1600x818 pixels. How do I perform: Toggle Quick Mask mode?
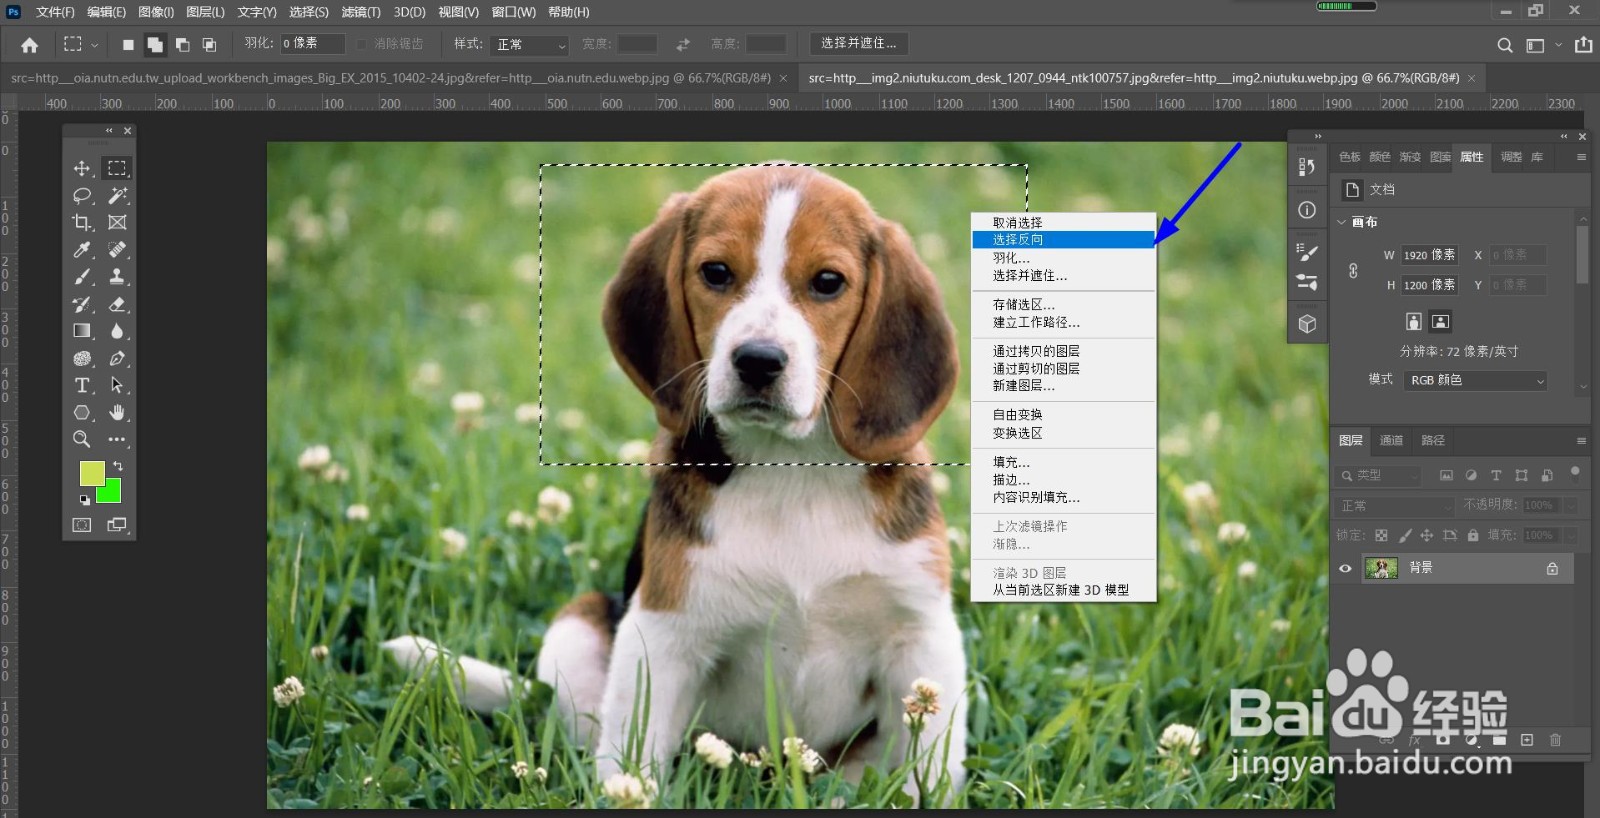(x=82, y=525)
